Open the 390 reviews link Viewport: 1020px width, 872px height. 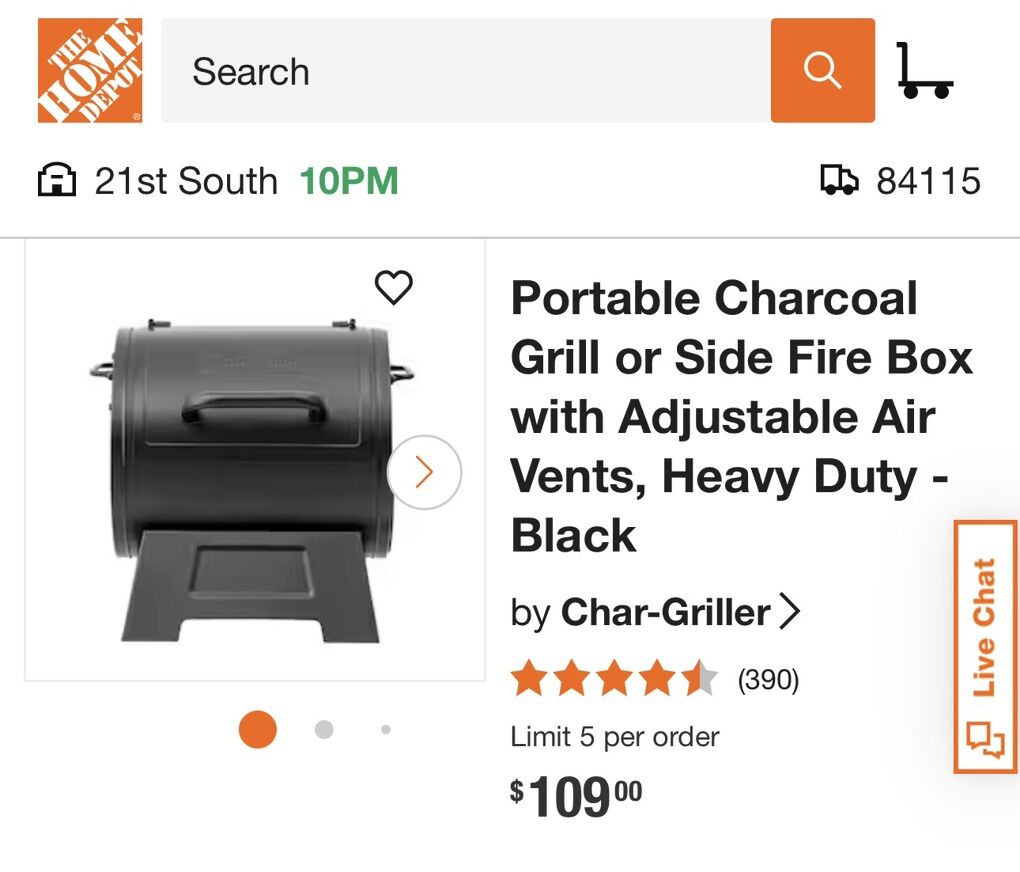click(768, 680)
